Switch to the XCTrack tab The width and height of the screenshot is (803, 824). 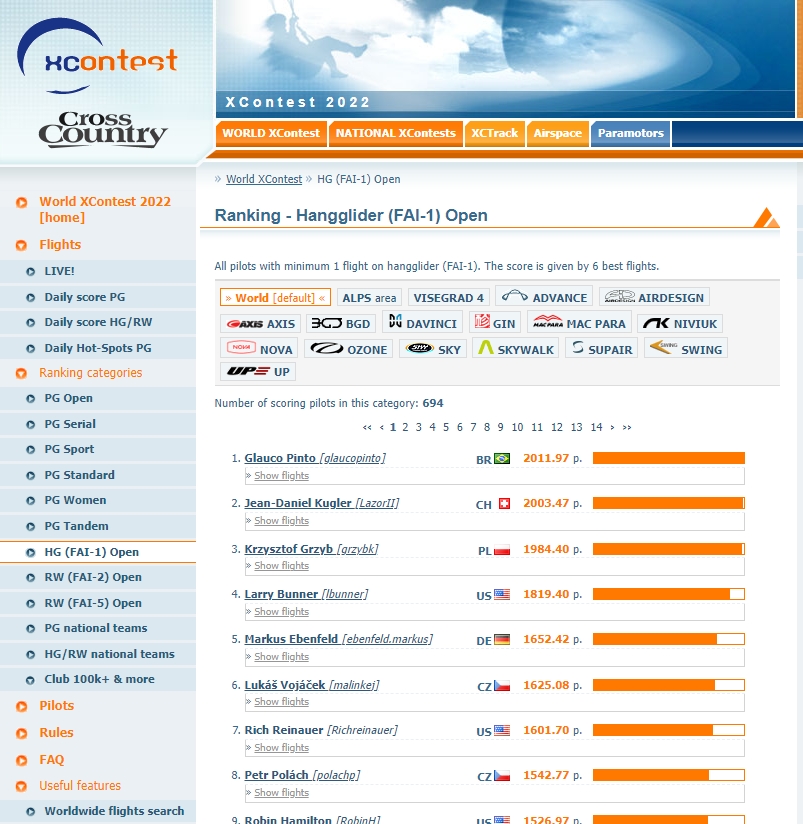(495, 133)
